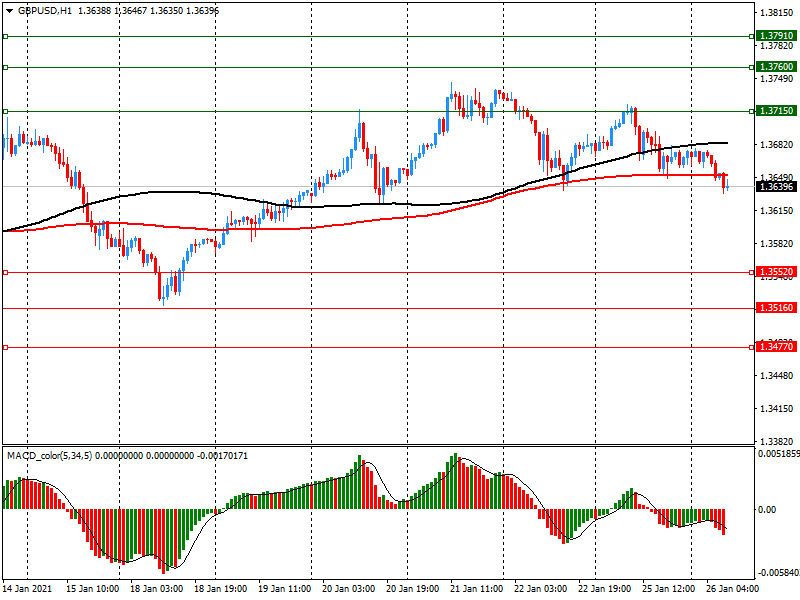Click the close price 1.36396 in chart header

click(203, 11)
